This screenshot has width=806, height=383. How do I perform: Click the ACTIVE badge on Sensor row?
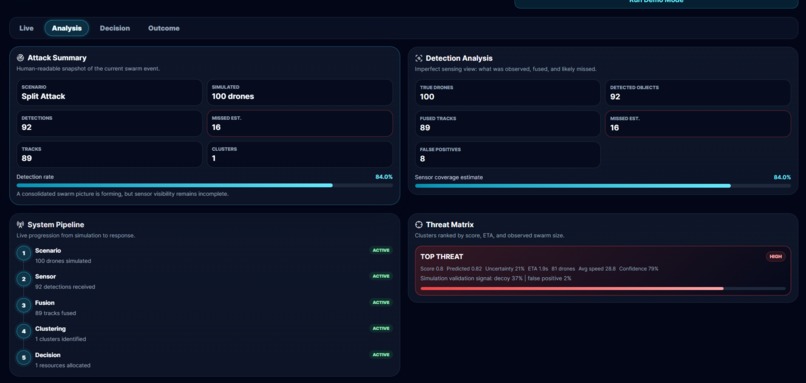coord(381,276)
